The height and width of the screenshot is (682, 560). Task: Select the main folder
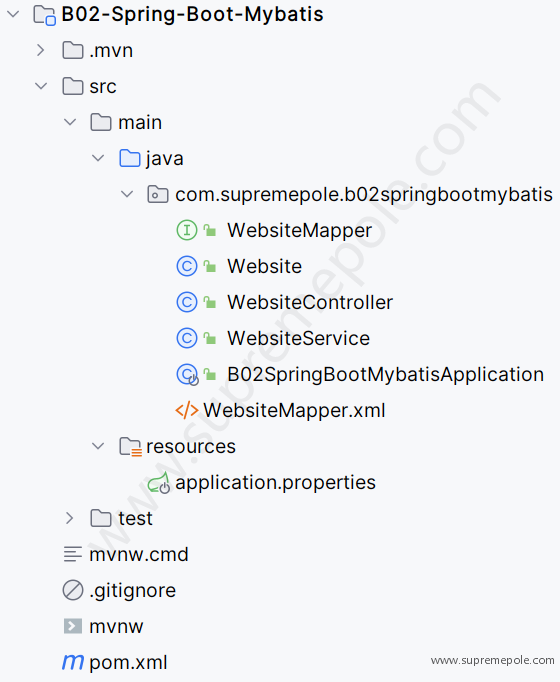tap(140, 123)
